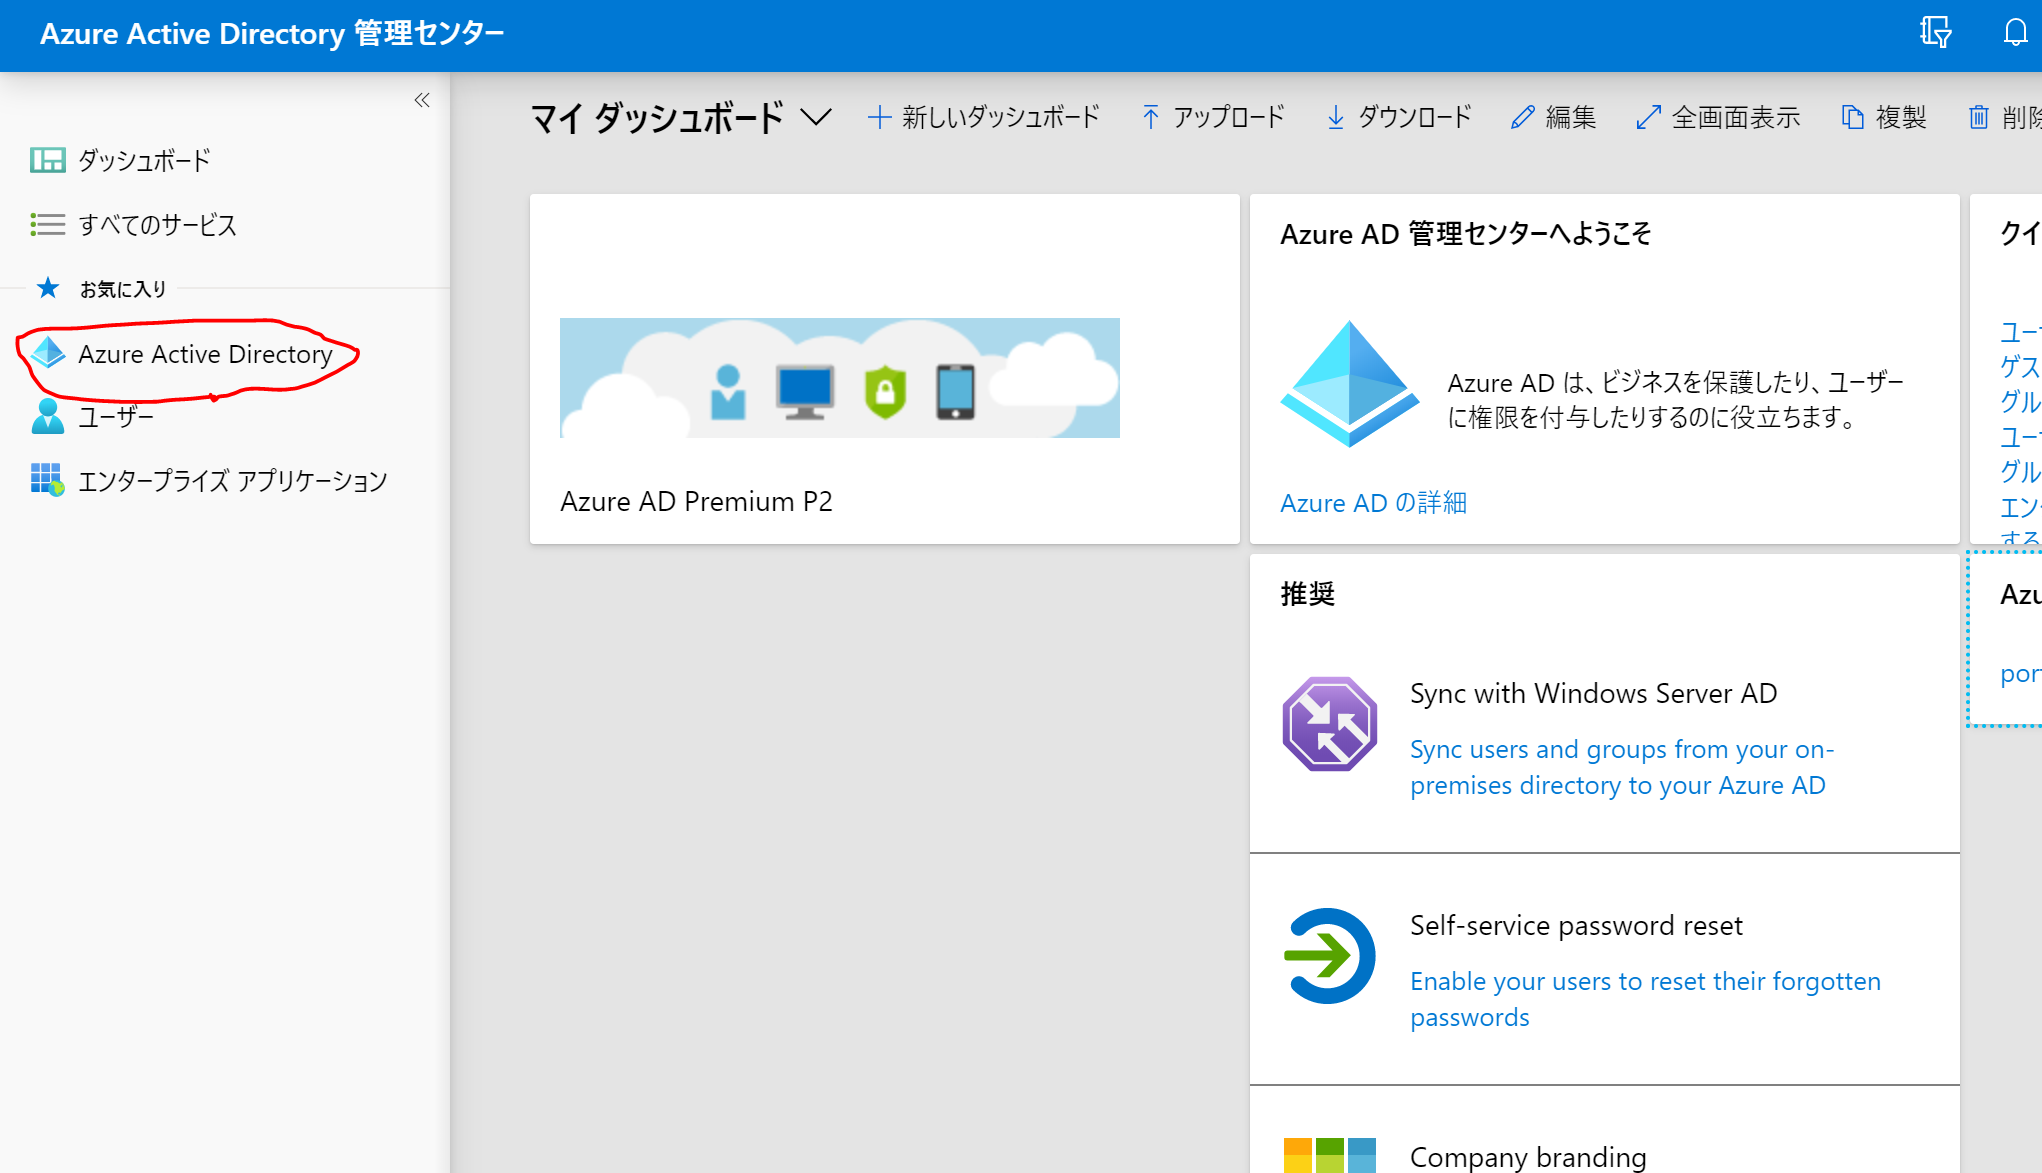Click the アップロード toolbar button
The image size is (2042, 1173).
click(1213, 118)
